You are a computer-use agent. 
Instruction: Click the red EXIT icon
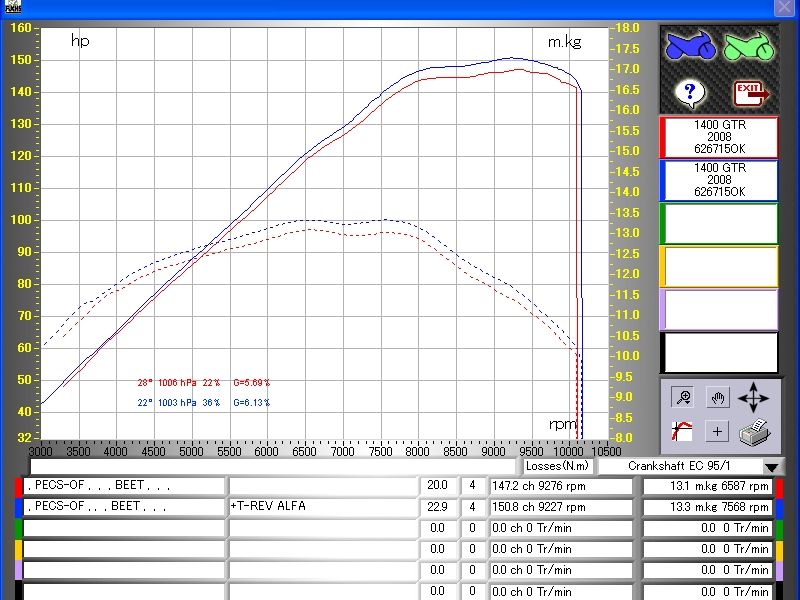pos(751,93)
